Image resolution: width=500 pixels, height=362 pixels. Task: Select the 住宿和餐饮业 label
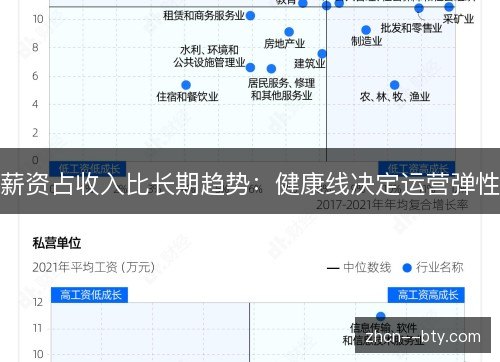click(x=187, y=97)
